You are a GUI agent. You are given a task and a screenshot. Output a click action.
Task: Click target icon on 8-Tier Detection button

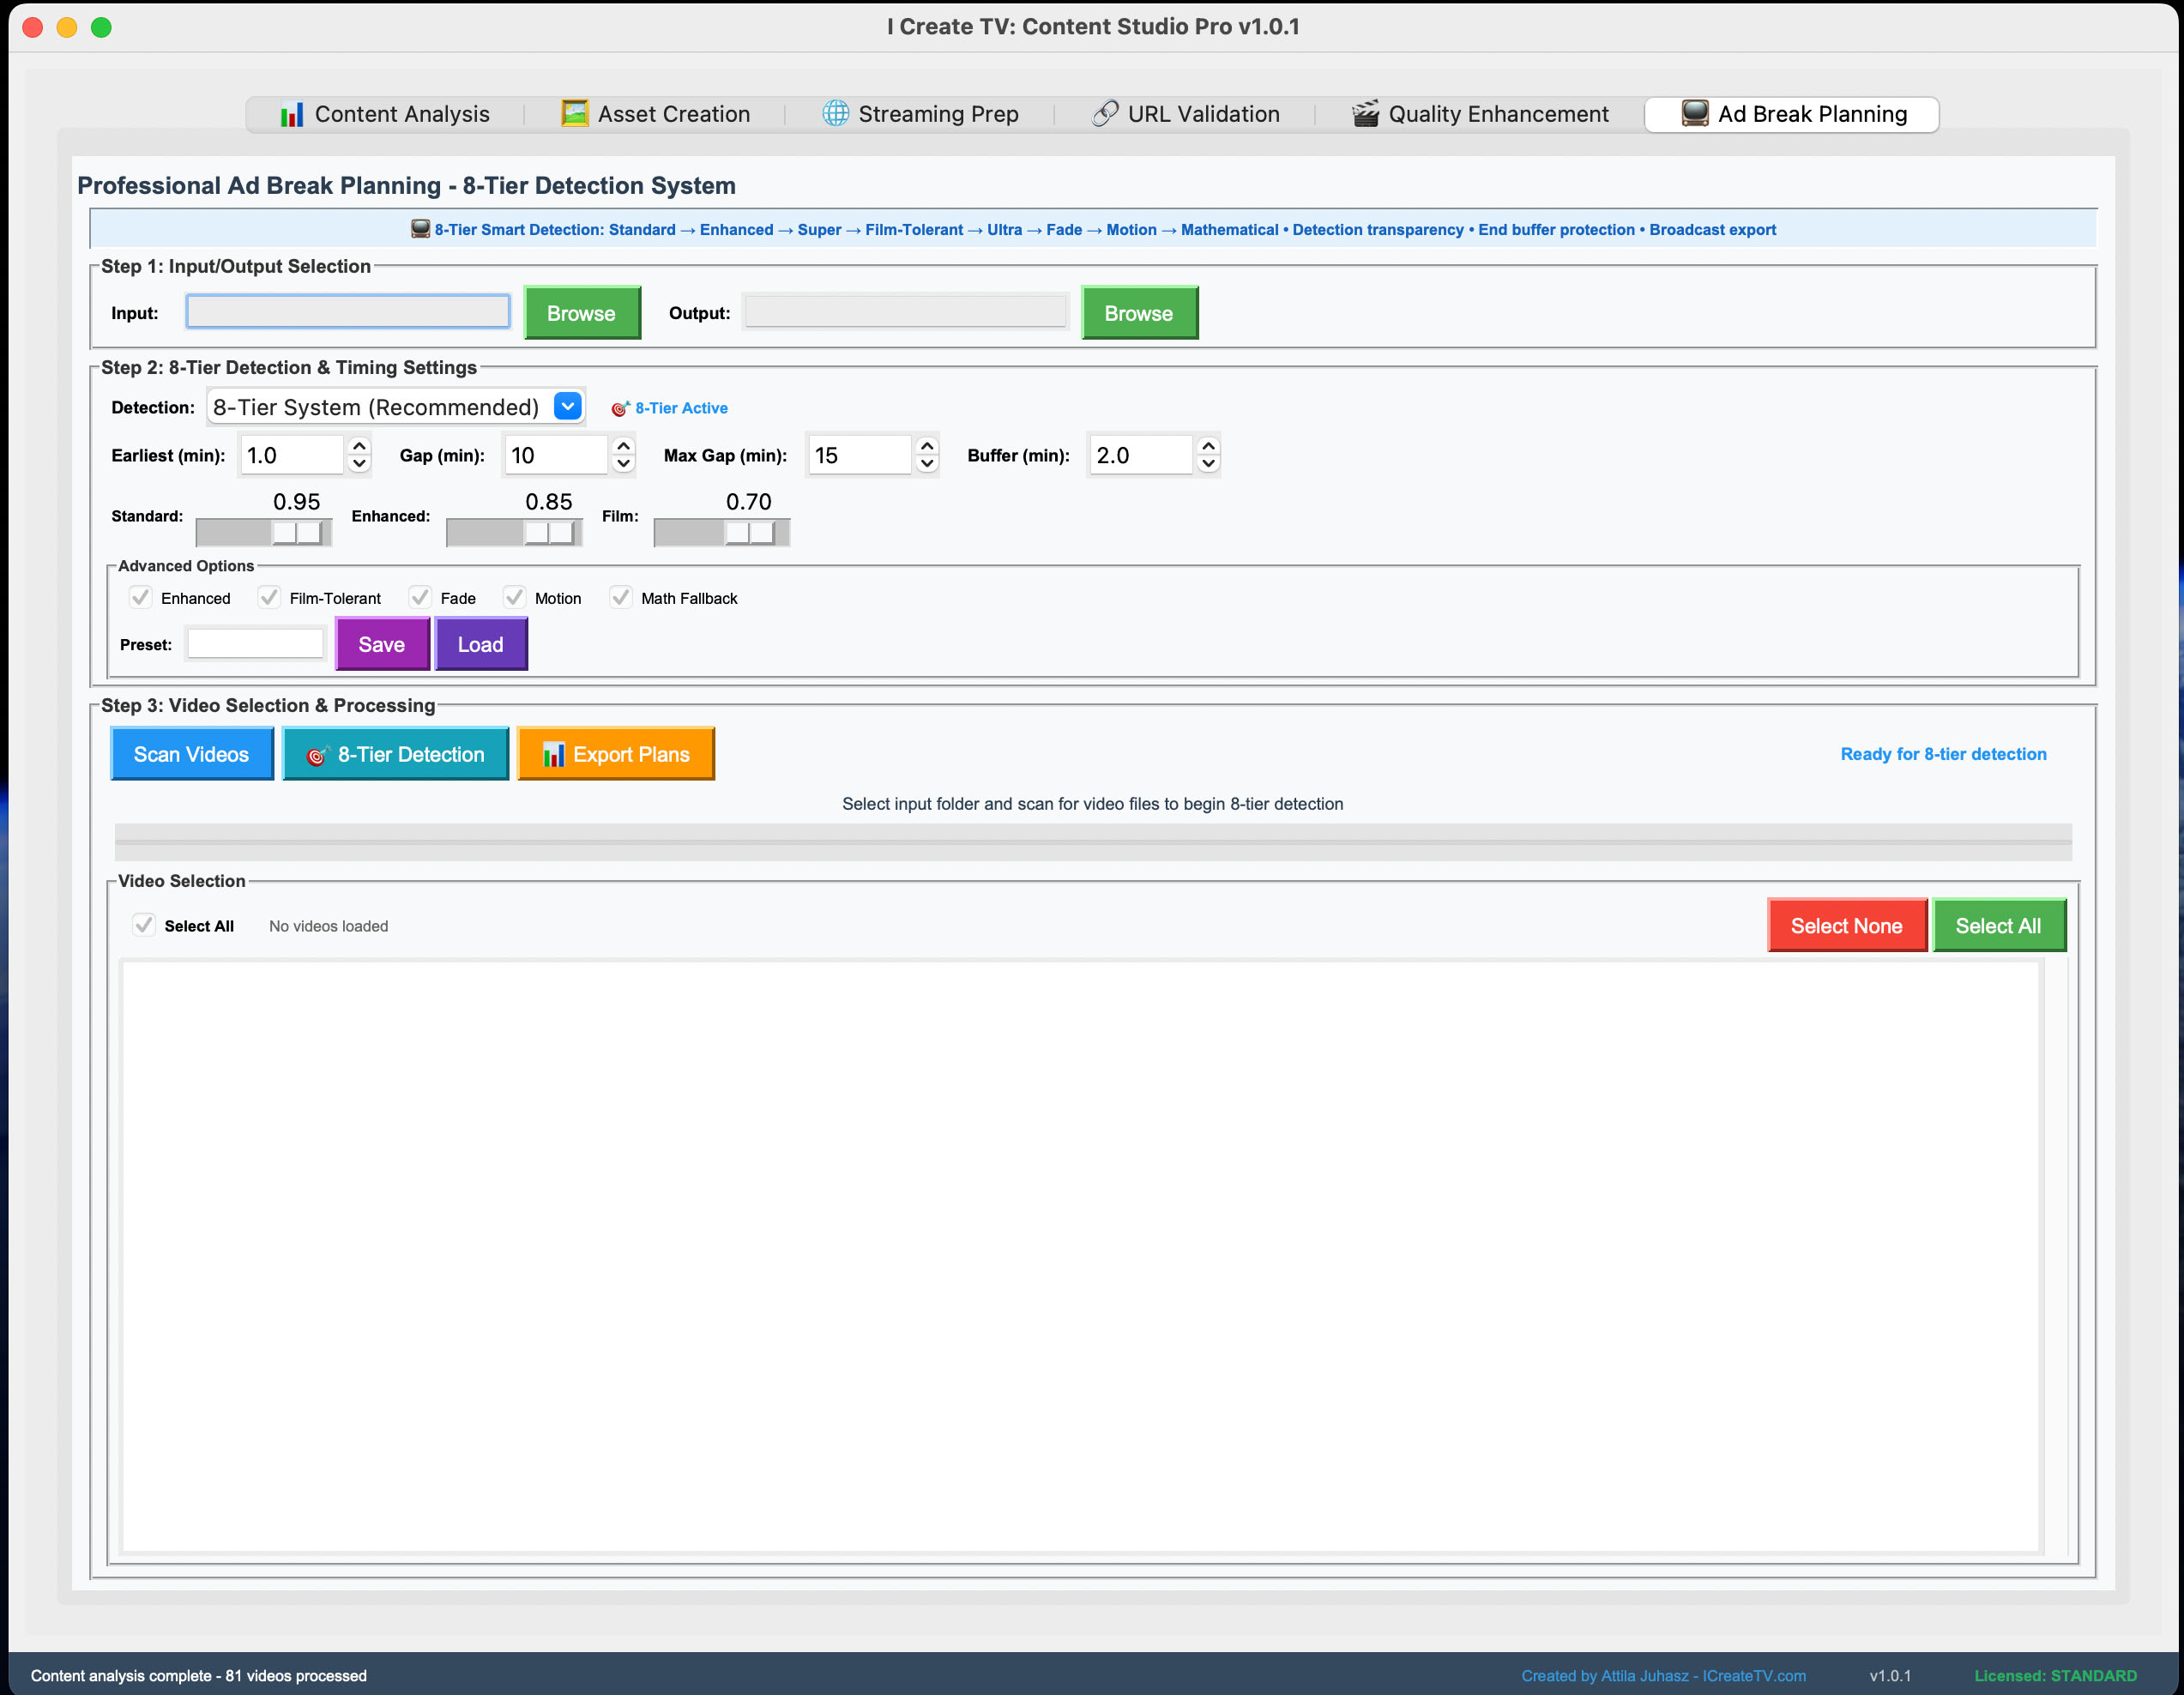coord(317,756)
